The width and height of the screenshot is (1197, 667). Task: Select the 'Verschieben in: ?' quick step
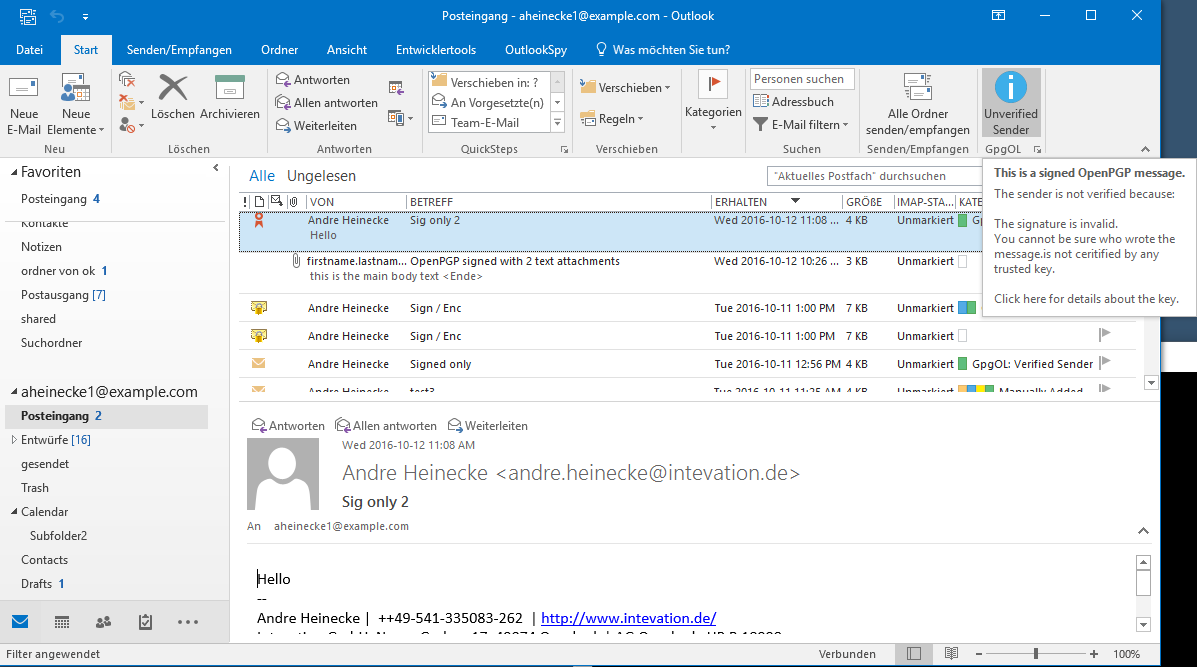coord(489,82)
